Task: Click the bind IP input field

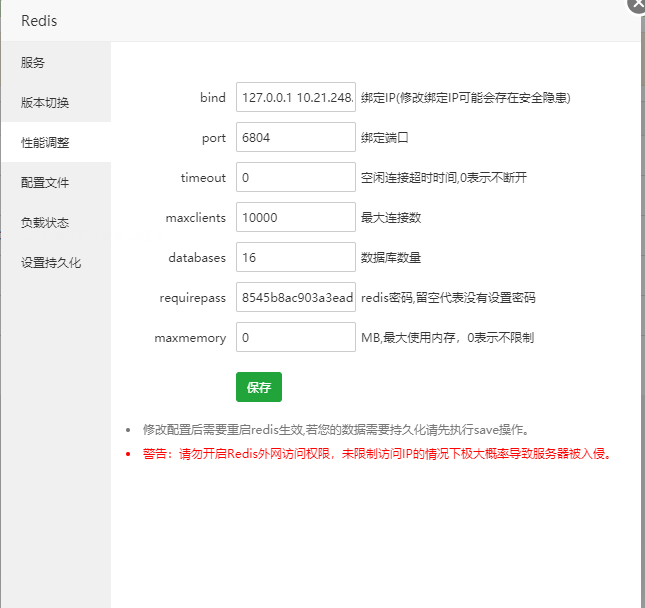Action: (296, 97)
